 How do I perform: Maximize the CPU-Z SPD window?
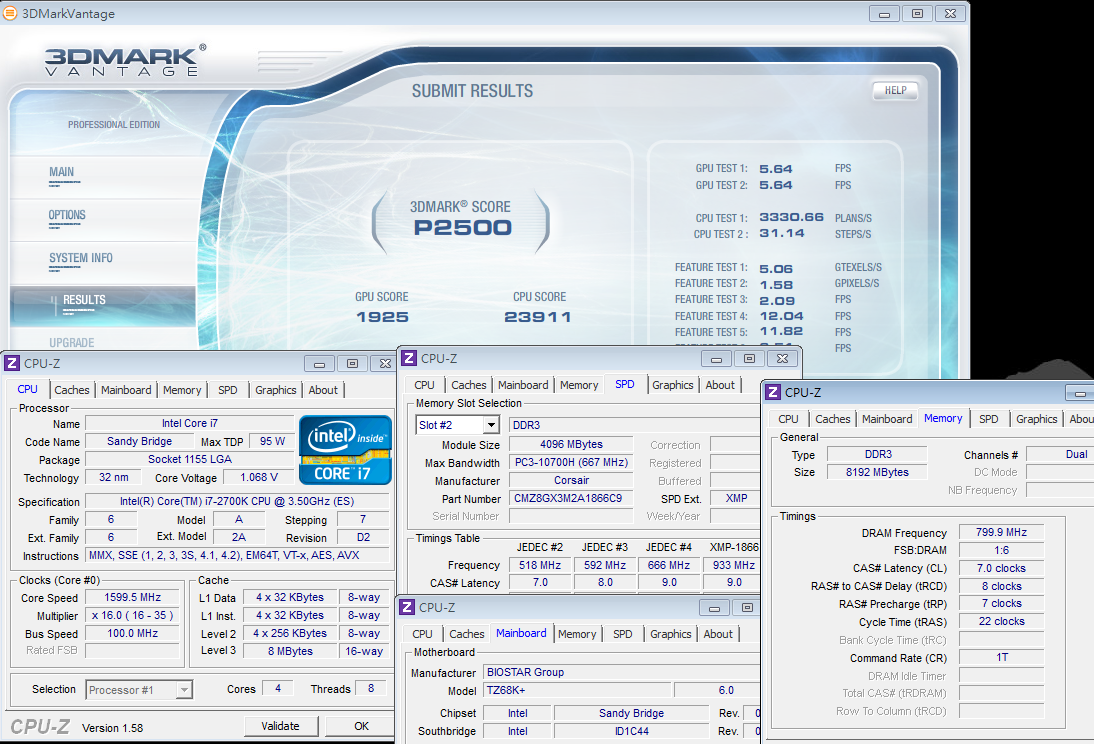749,359
